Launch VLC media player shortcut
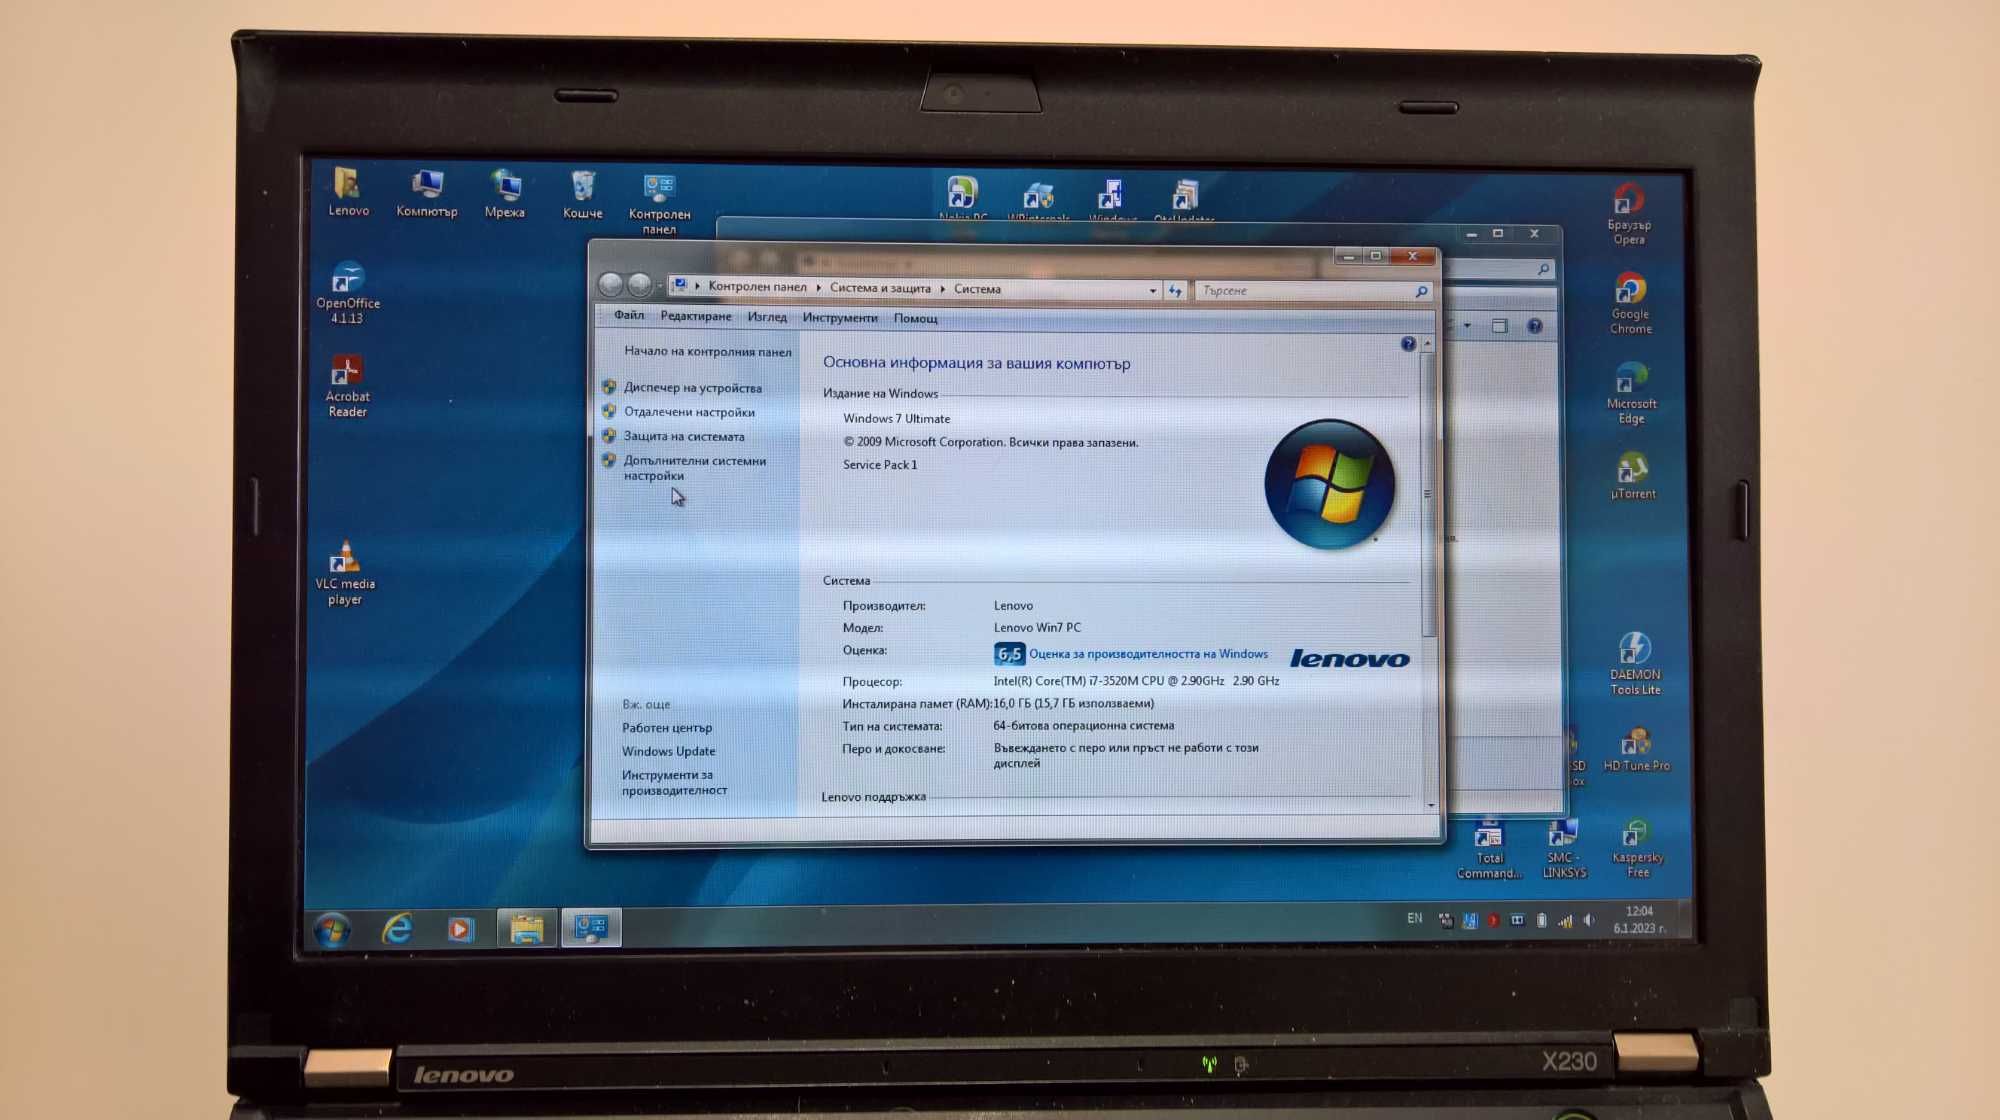The width and height of the screenshot is (2000, 1120). click(x=345, y=573)
